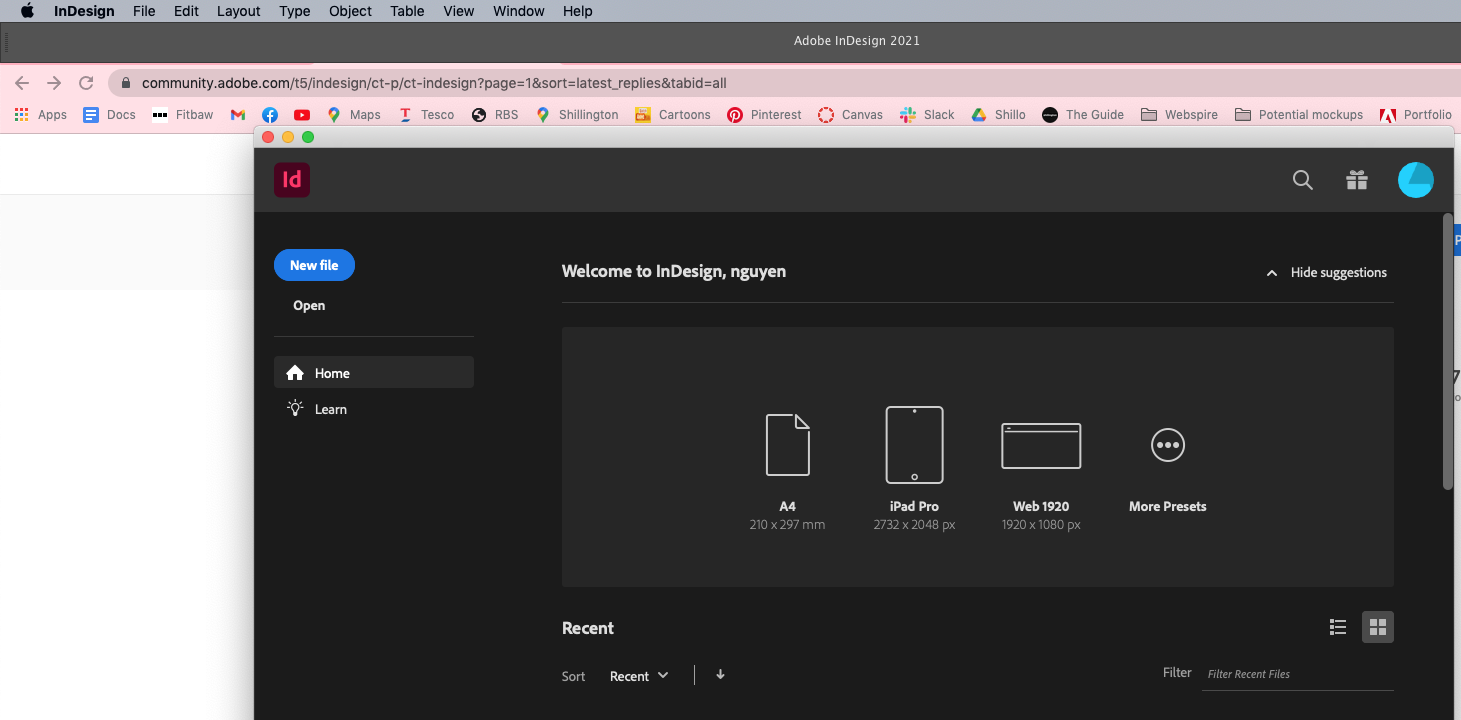Select the A4 document preset
The image size is (1461, 720).
787,460
